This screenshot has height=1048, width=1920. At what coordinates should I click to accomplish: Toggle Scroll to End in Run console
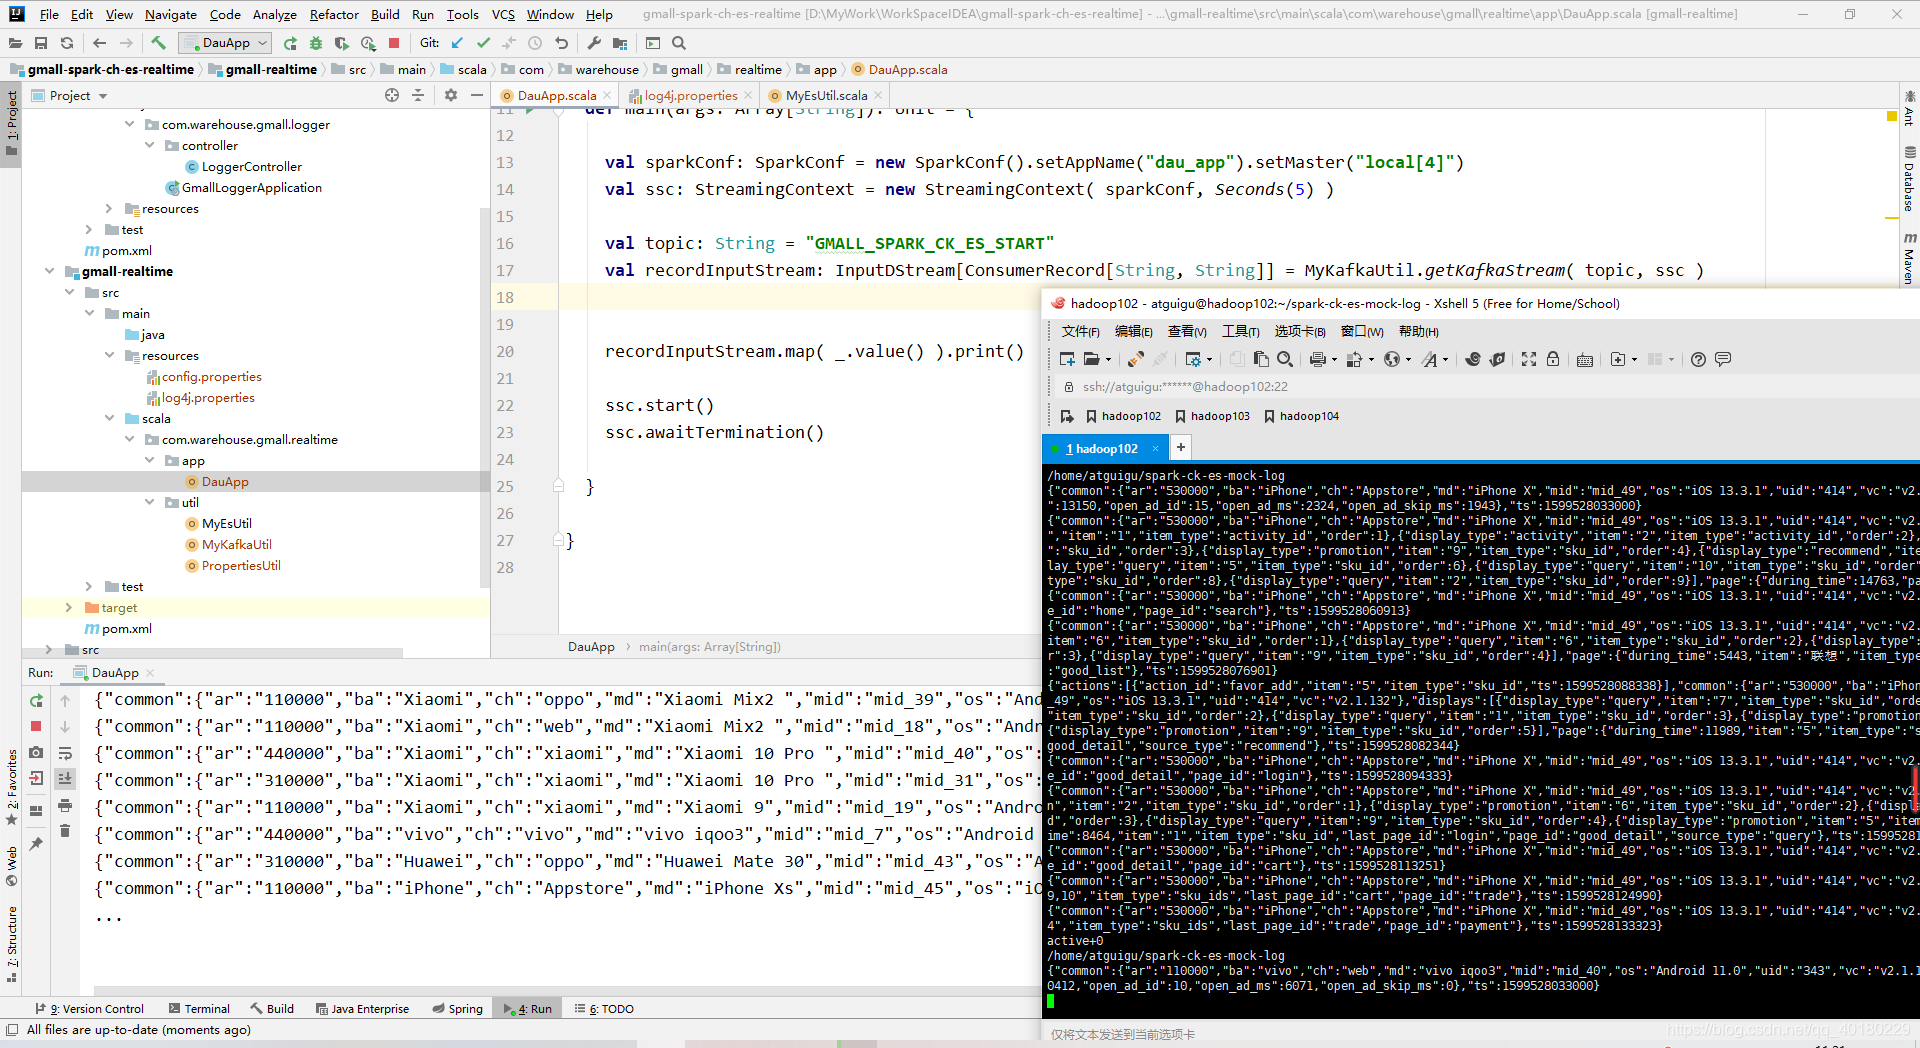65,779
